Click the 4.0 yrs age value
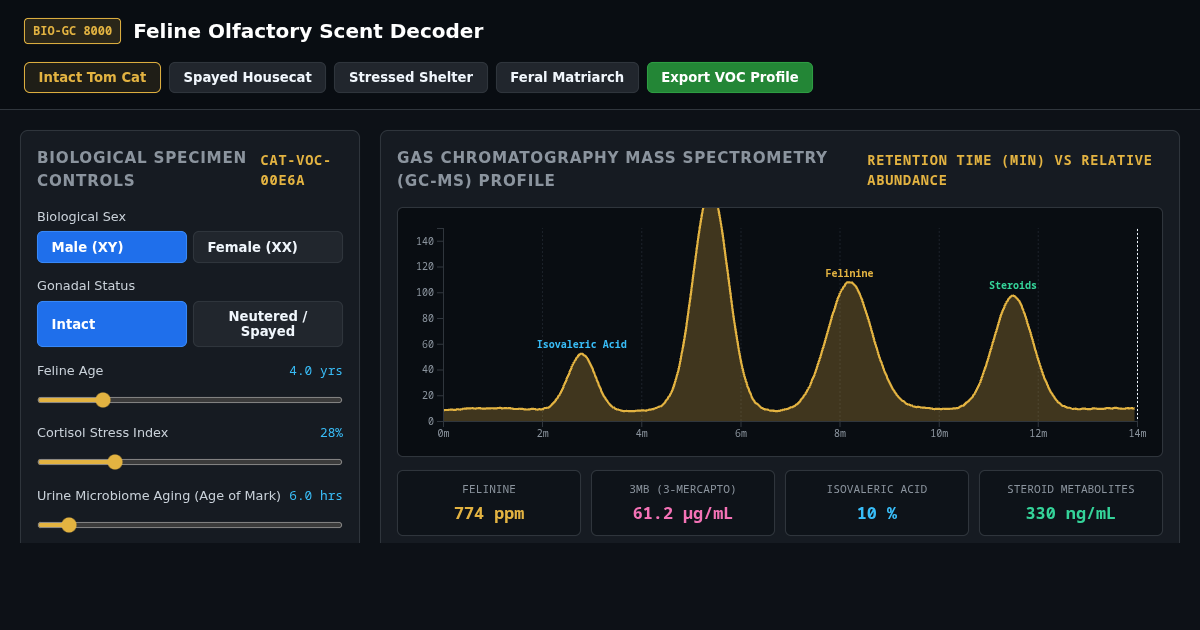This screenshot has height=630, width=1200. 316,371
